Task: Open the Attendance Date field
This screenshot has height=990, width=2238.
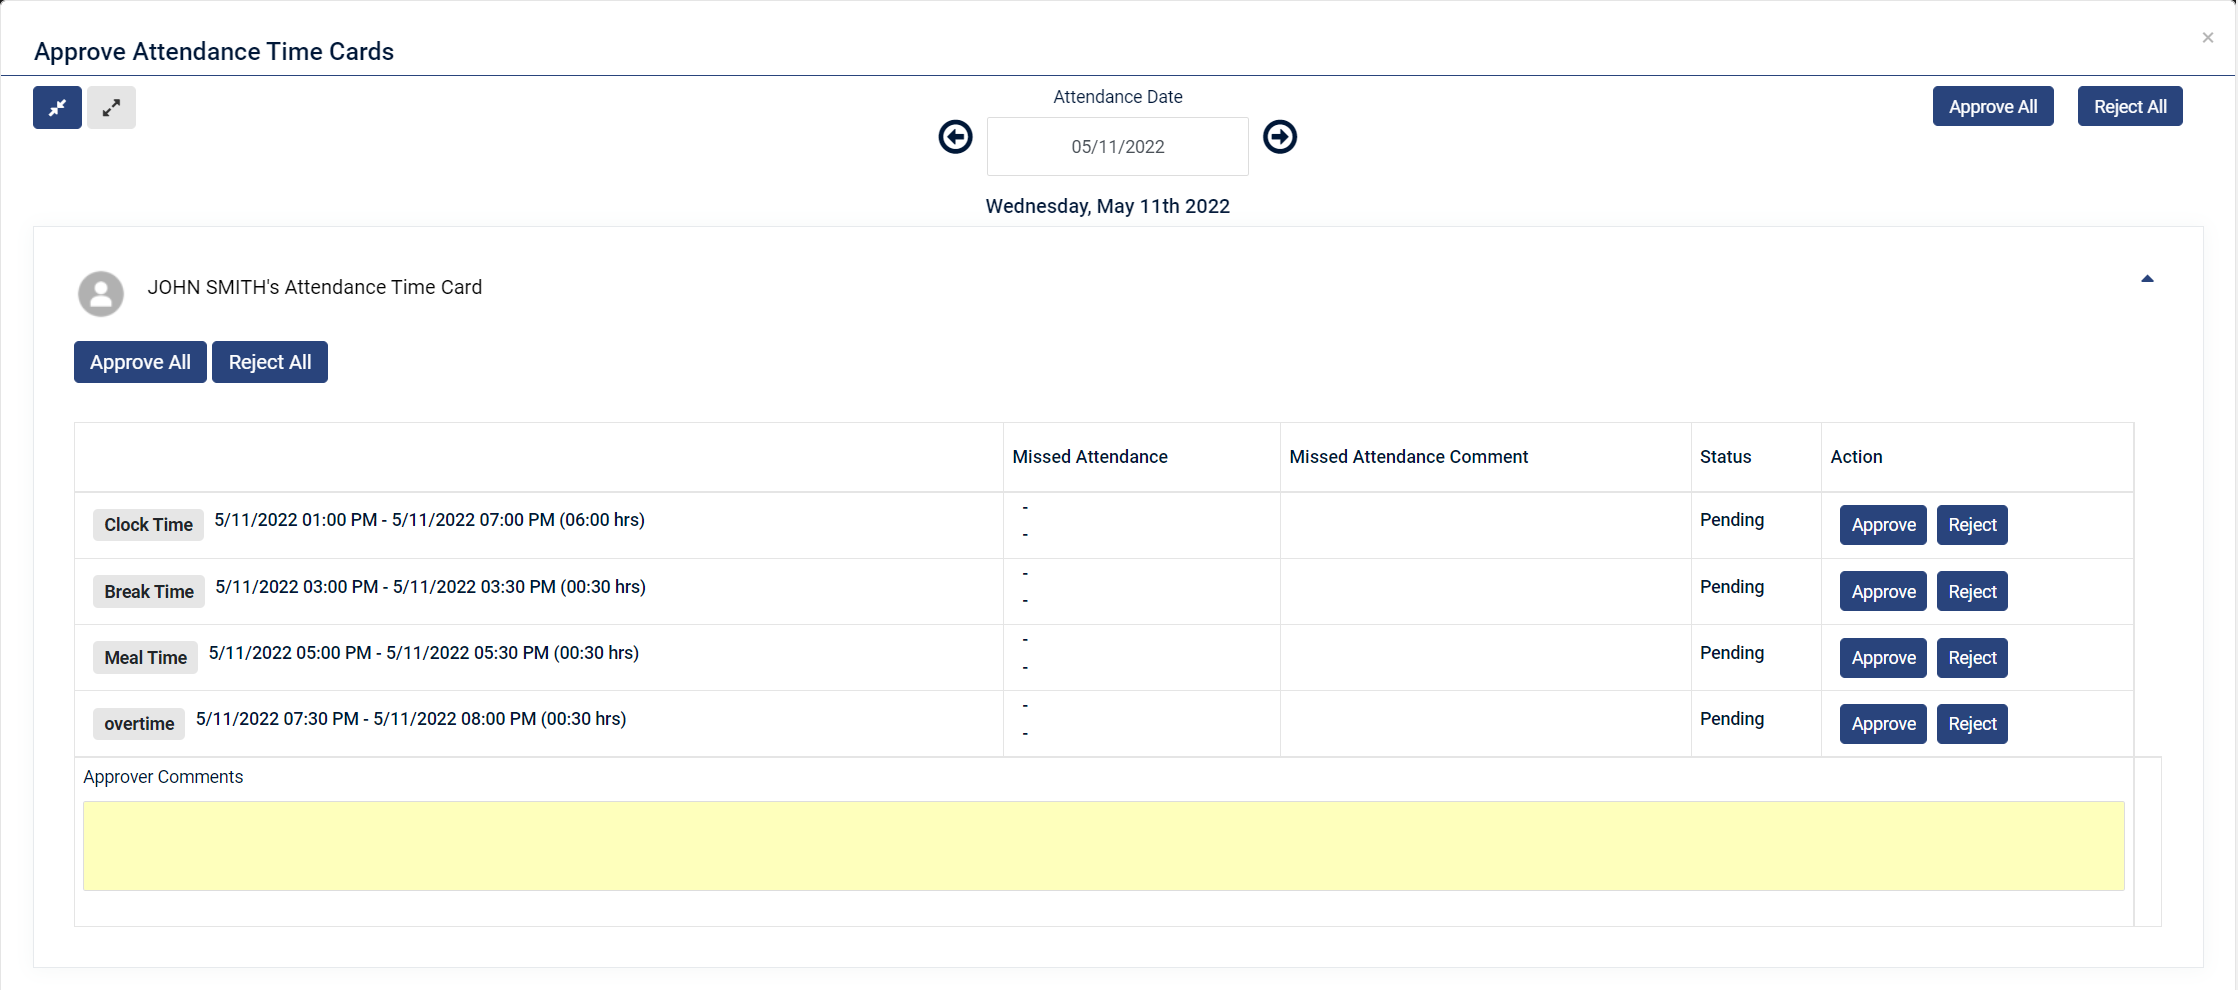Action: click(x=1117, y=147)
